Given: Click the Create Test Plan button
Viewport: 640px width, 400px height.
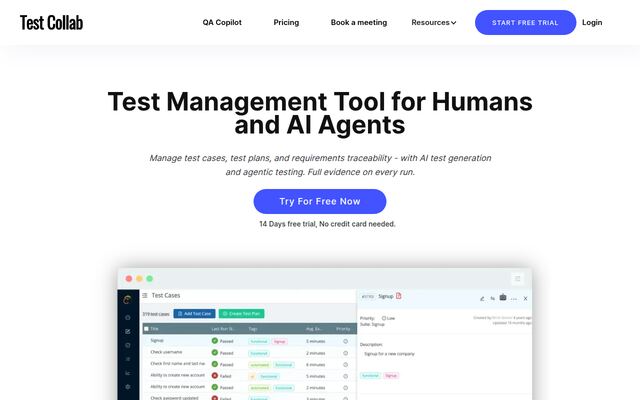Looking at the screenshot, I should (x=241, y=313).
